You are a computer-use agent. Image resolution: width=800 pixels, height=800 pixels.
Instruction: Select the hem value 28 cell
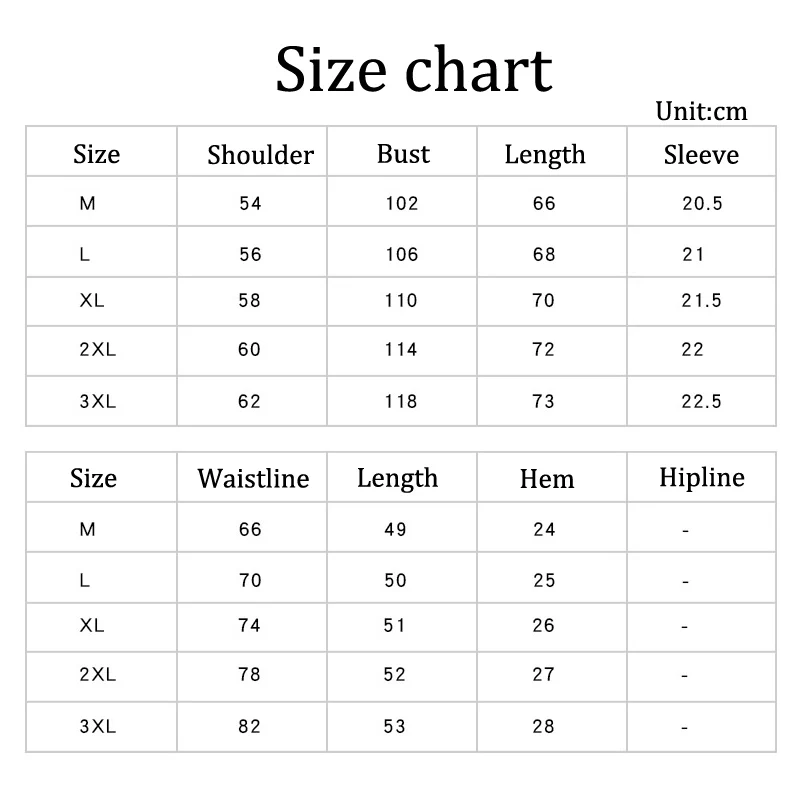[x=544, y=727]
